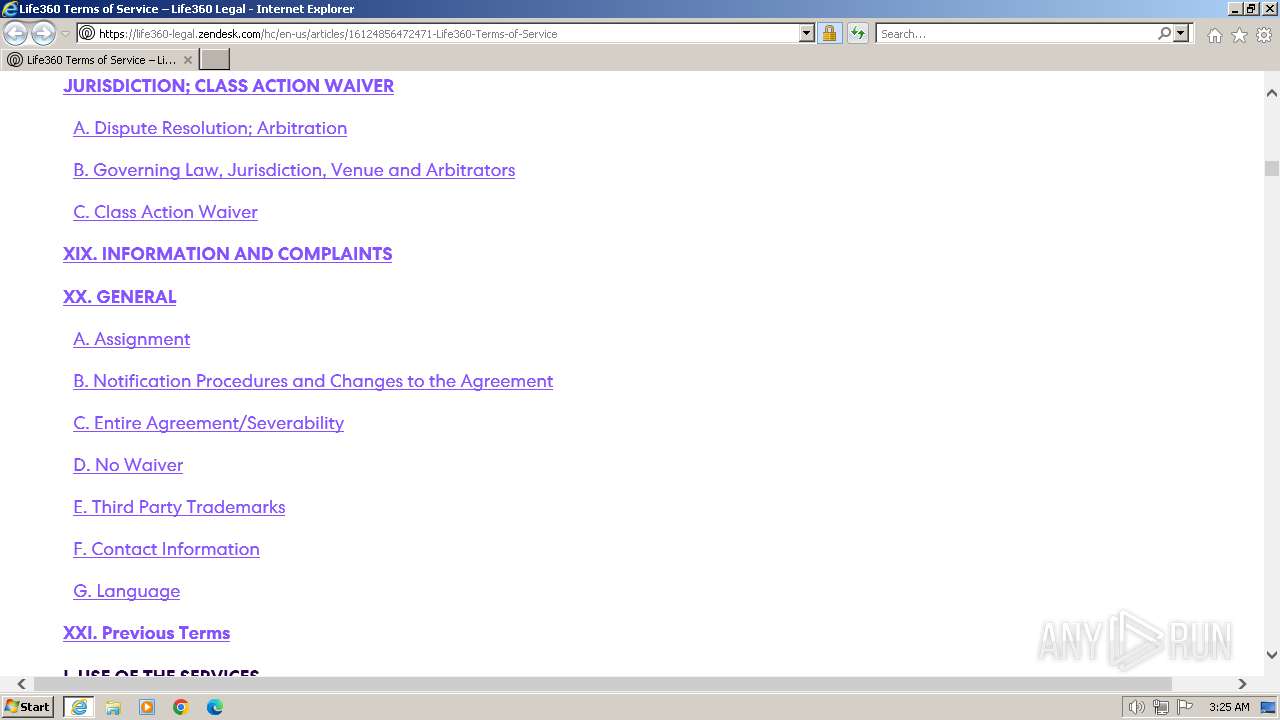Open File Explorer folder taskbar icon

coord(113,707)
